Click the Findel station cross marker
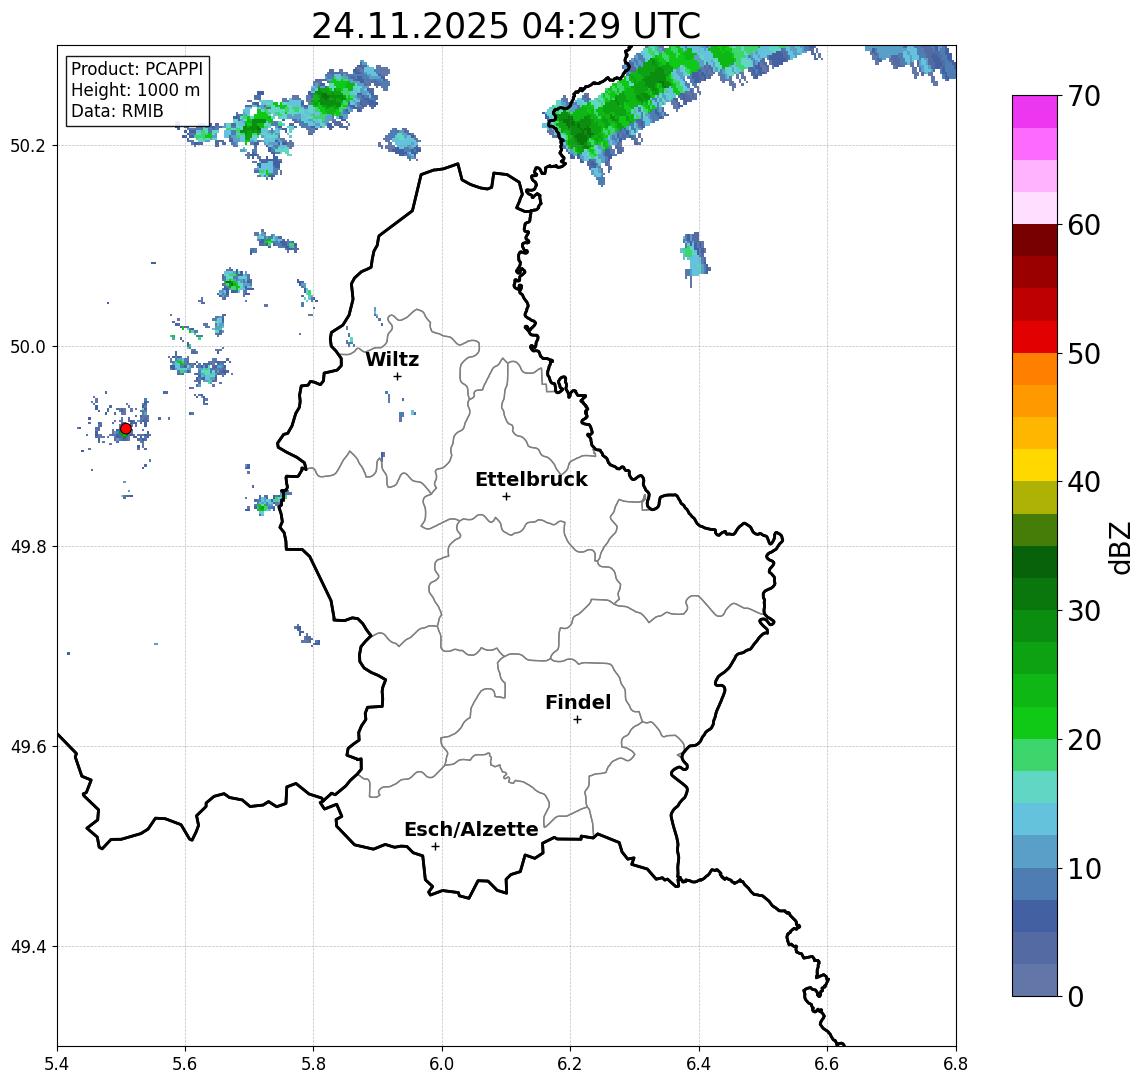1145x1084 pixels. [x=577, y=720]
